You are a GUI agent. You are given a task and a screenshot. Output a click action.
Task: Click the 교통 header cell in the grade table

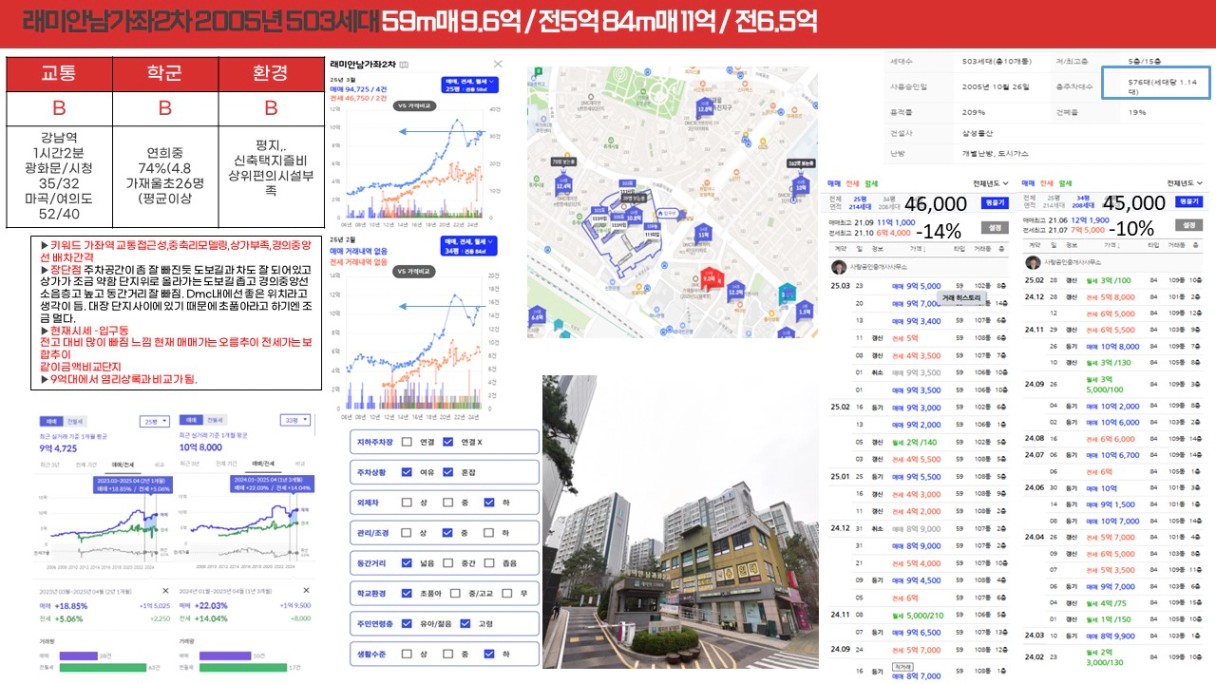[58, 74]
